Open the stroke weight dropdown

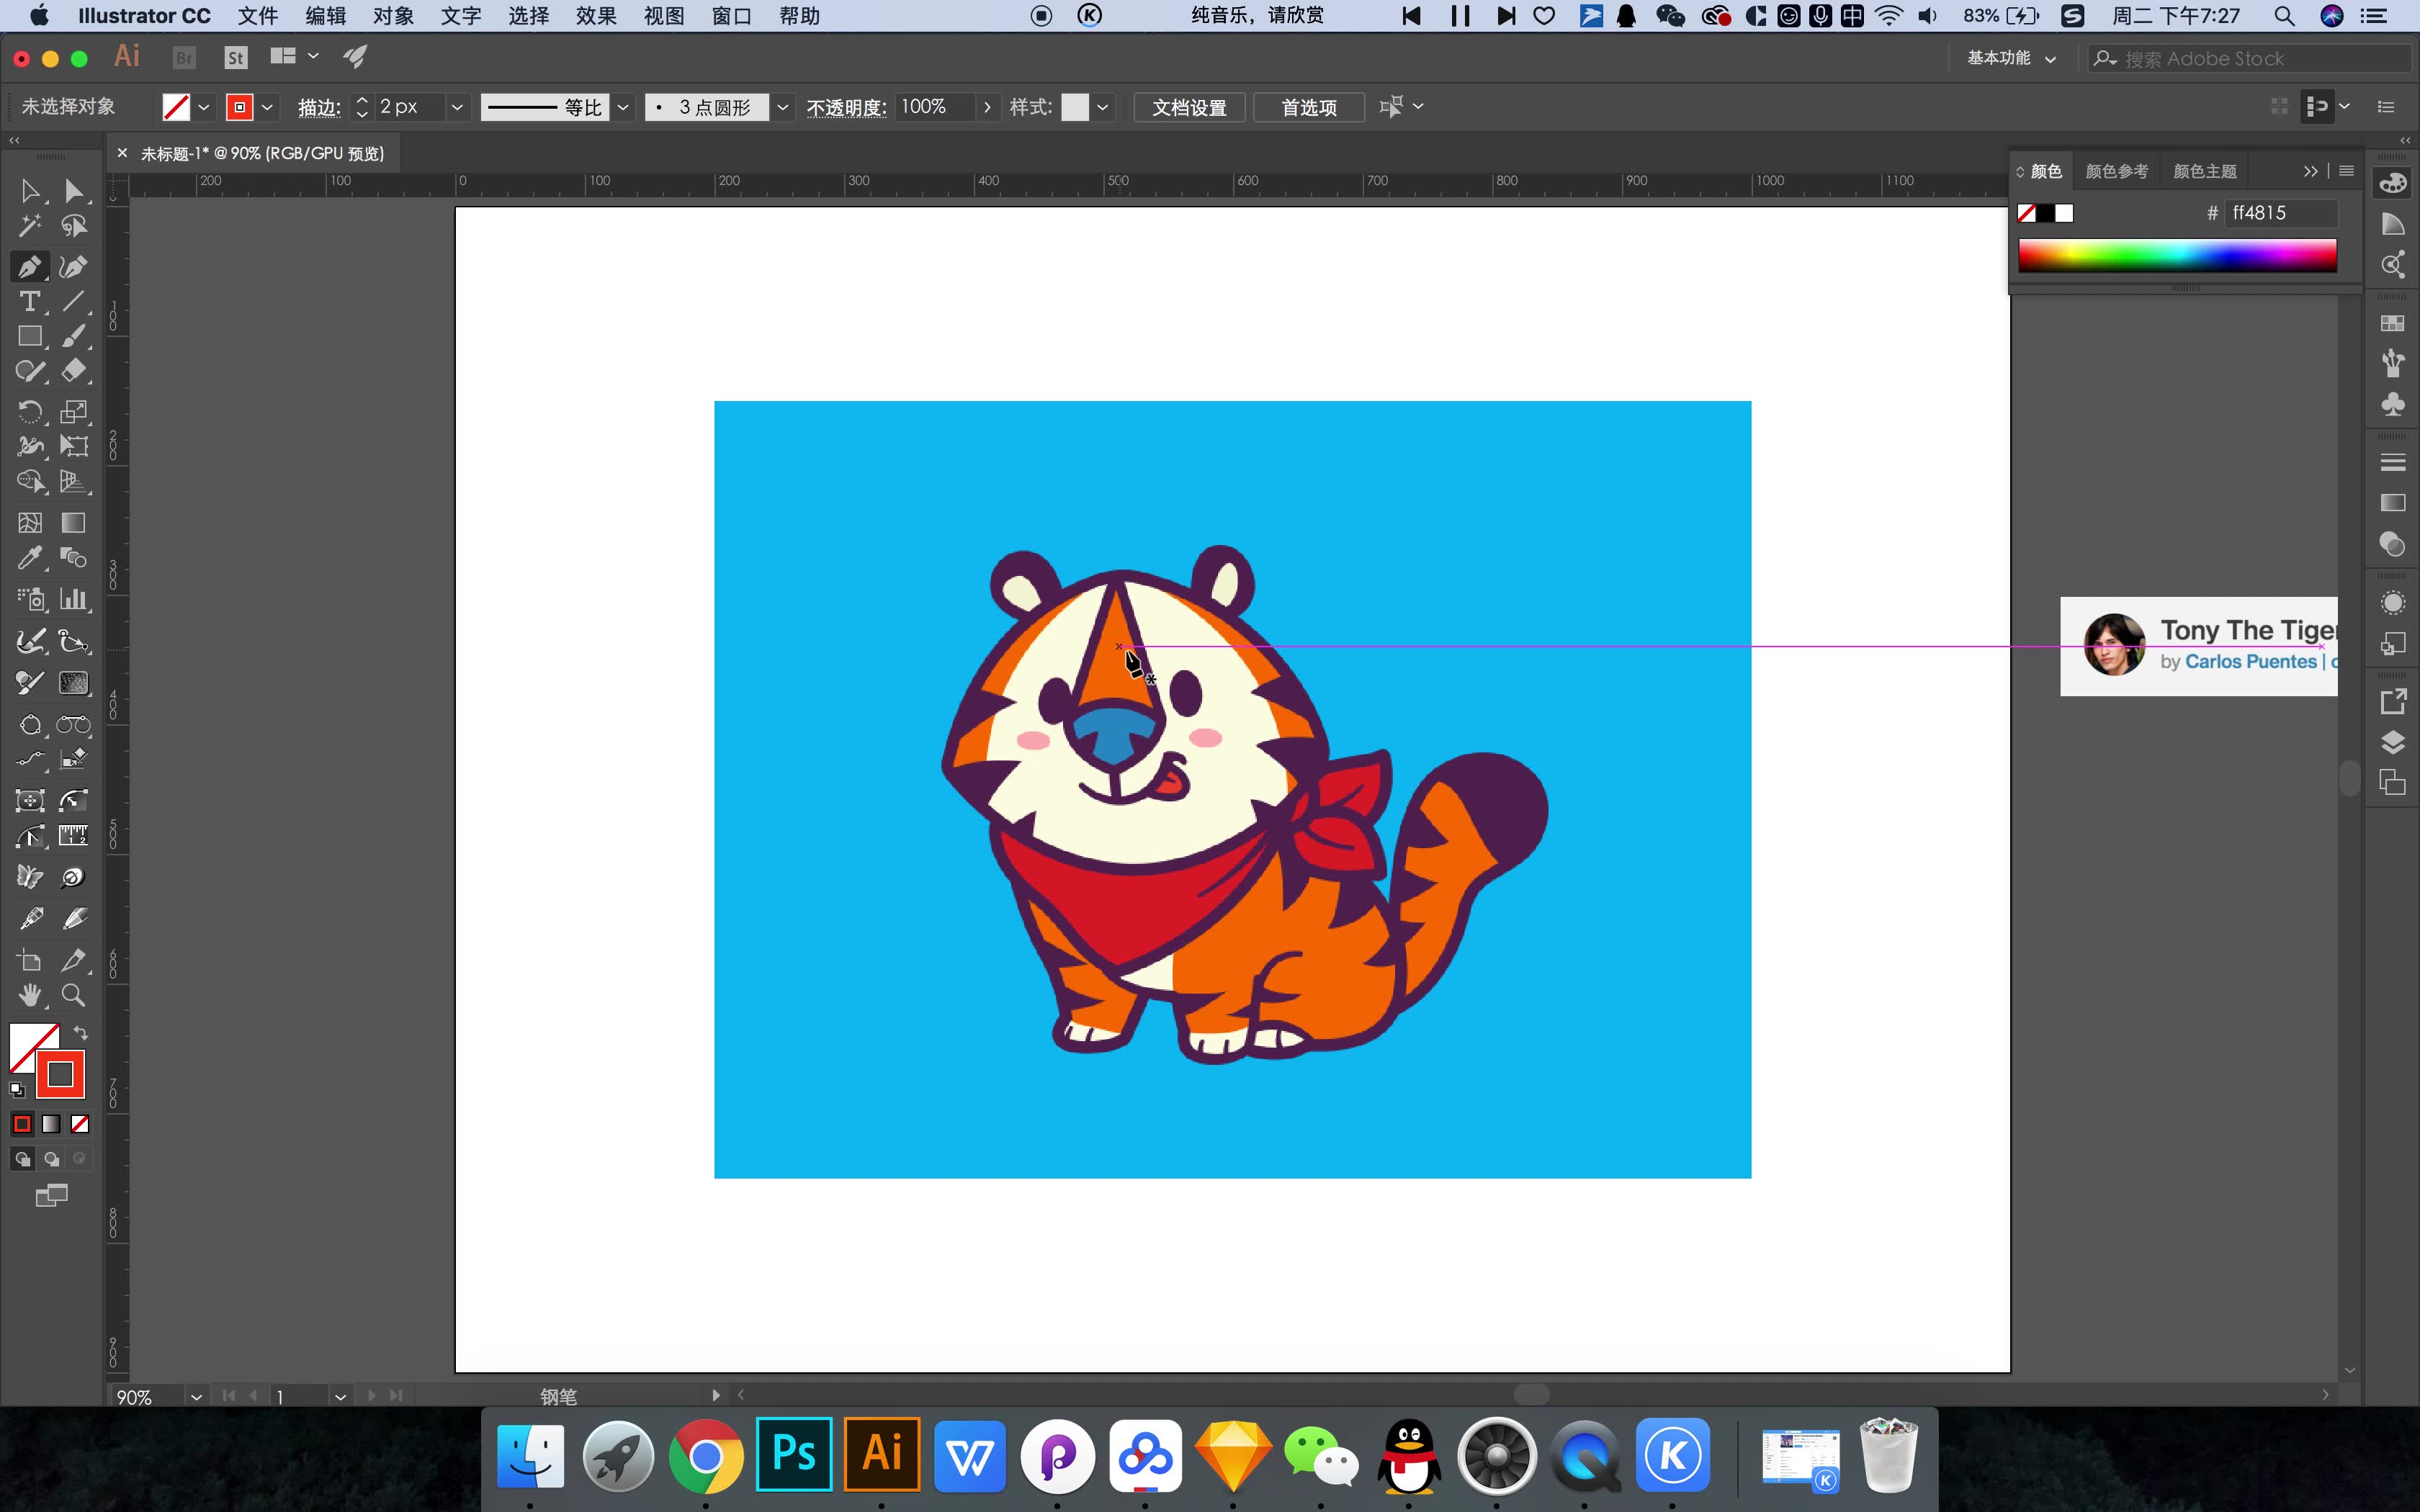457,107
